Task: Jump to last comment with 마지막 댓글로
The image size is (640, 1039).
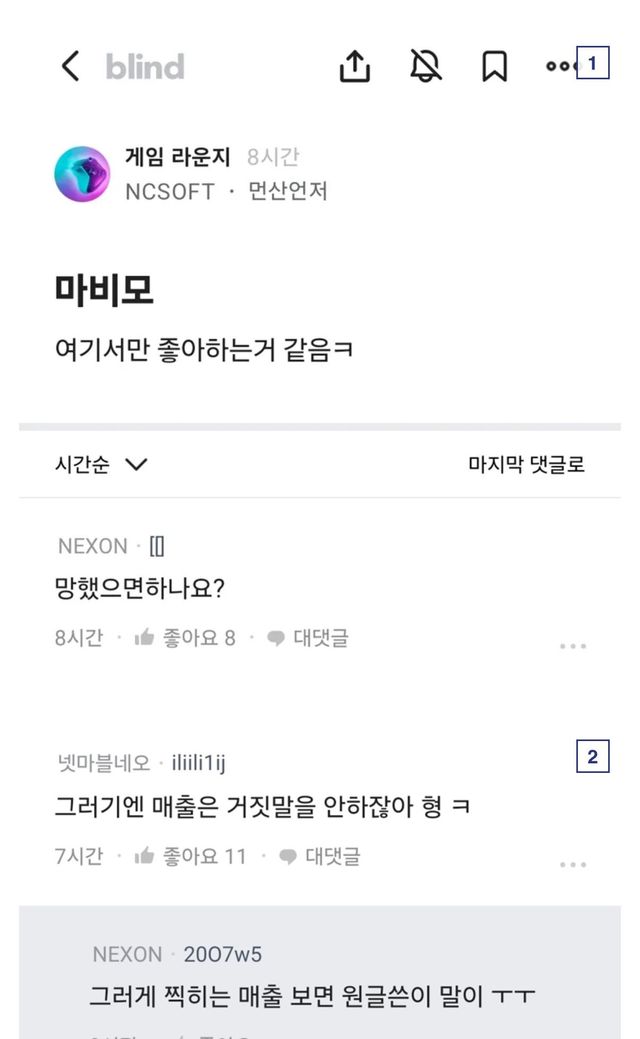Action: coord(526,464)
